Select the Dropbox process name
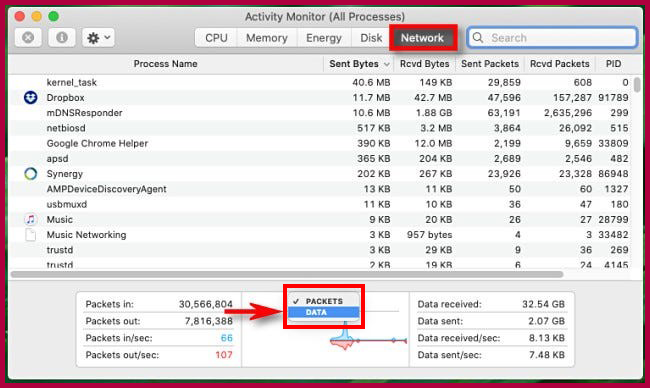 click(65, 97)
